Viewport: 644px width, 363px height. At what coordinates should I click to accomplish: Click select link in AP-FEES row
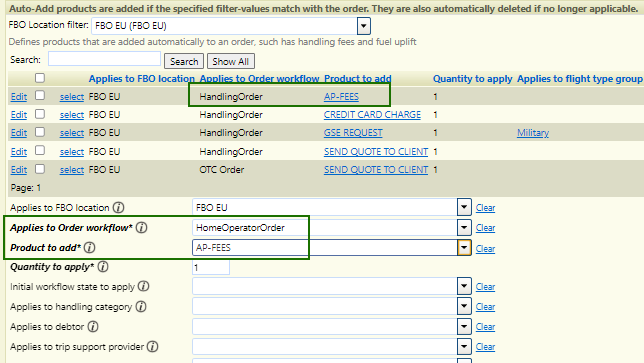coord(72,97)
